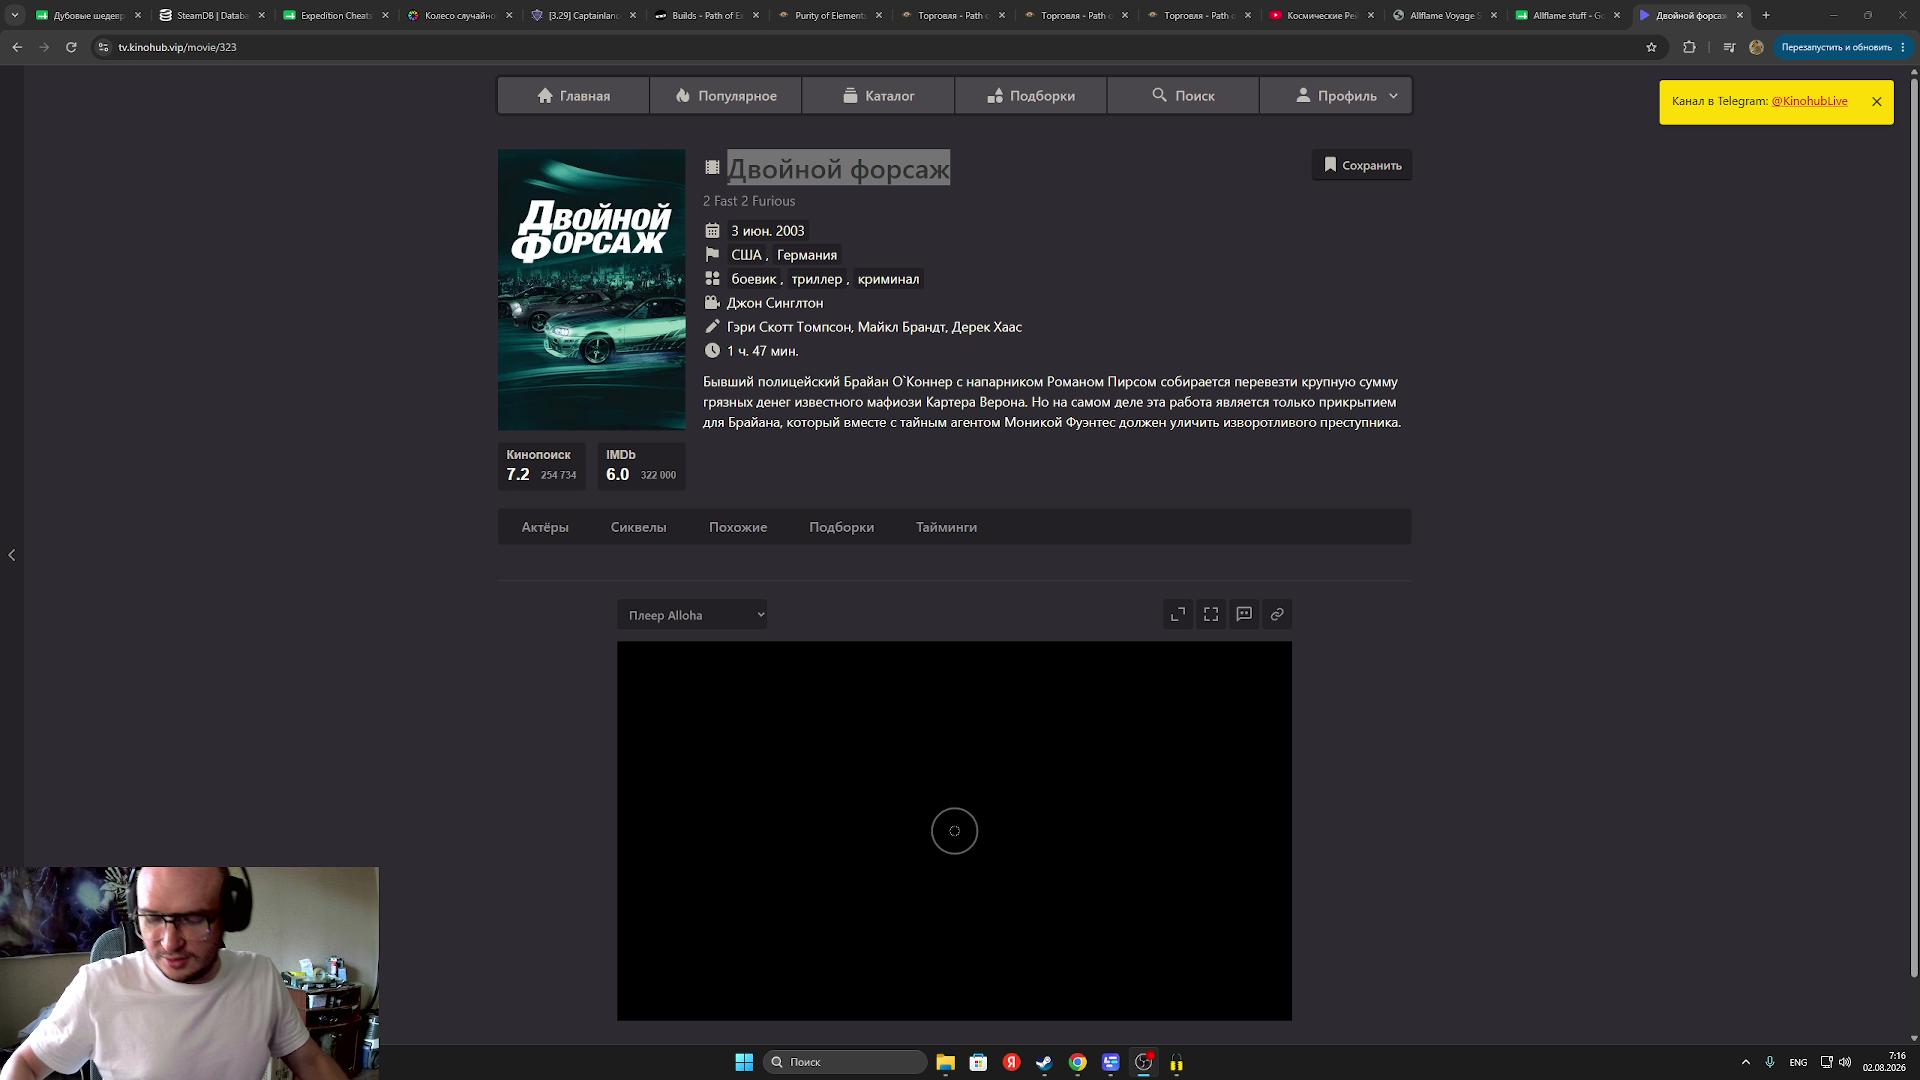Switch to the Похожие tab

pos(738,527)
